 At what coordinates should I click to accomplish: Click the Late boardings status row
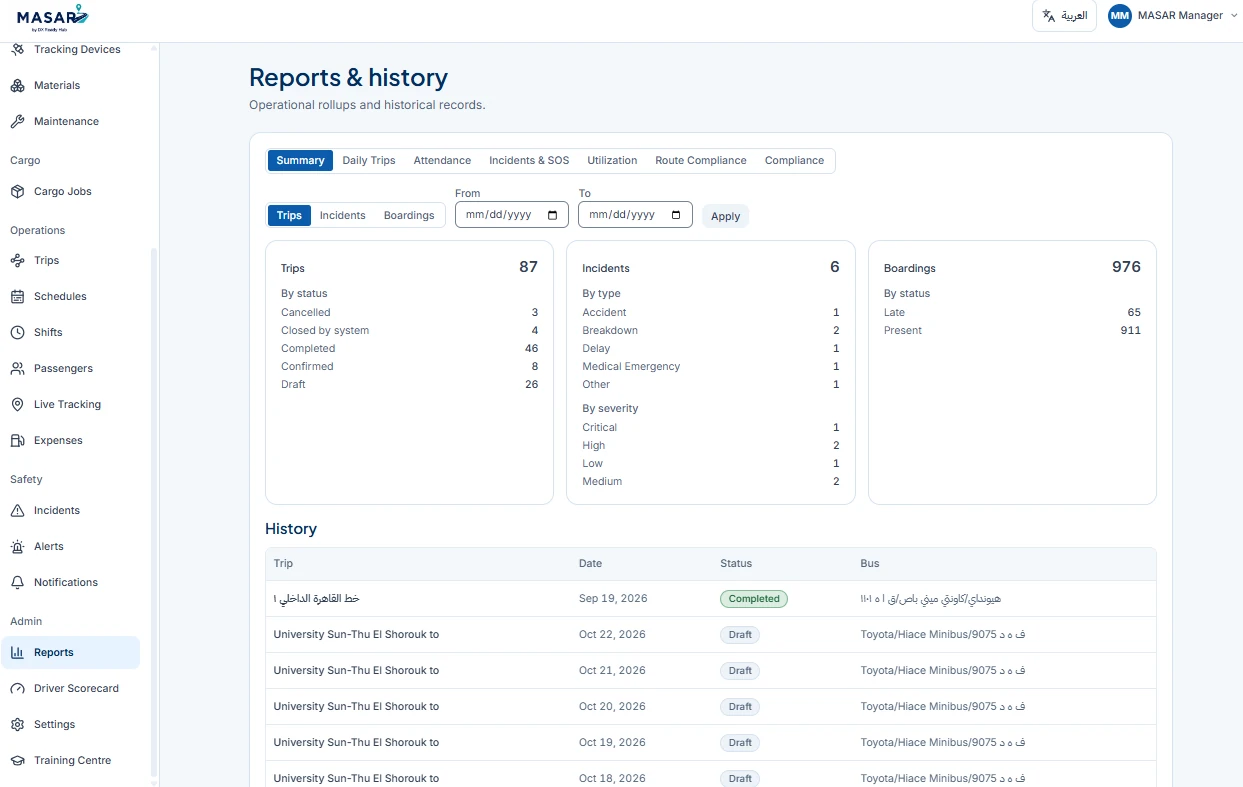click(x=1012, y=313)
